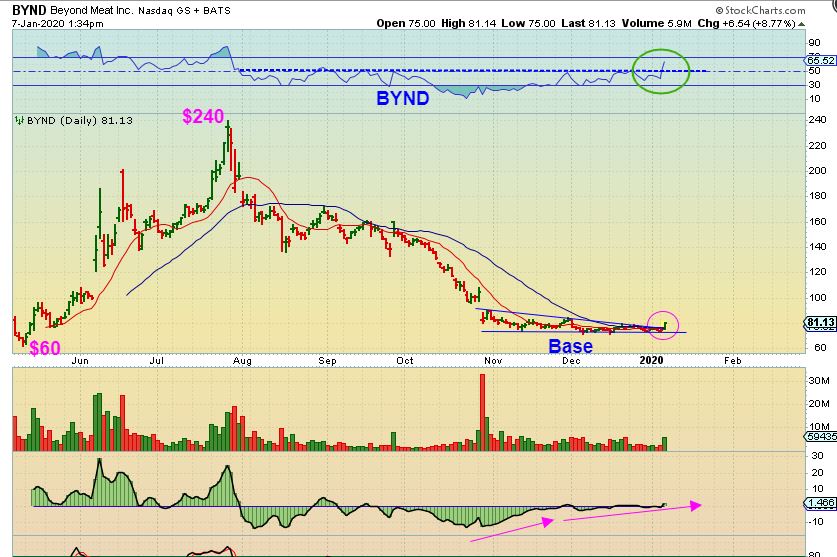Click the Volume 5.9M reading

click(x=657, y=23)
